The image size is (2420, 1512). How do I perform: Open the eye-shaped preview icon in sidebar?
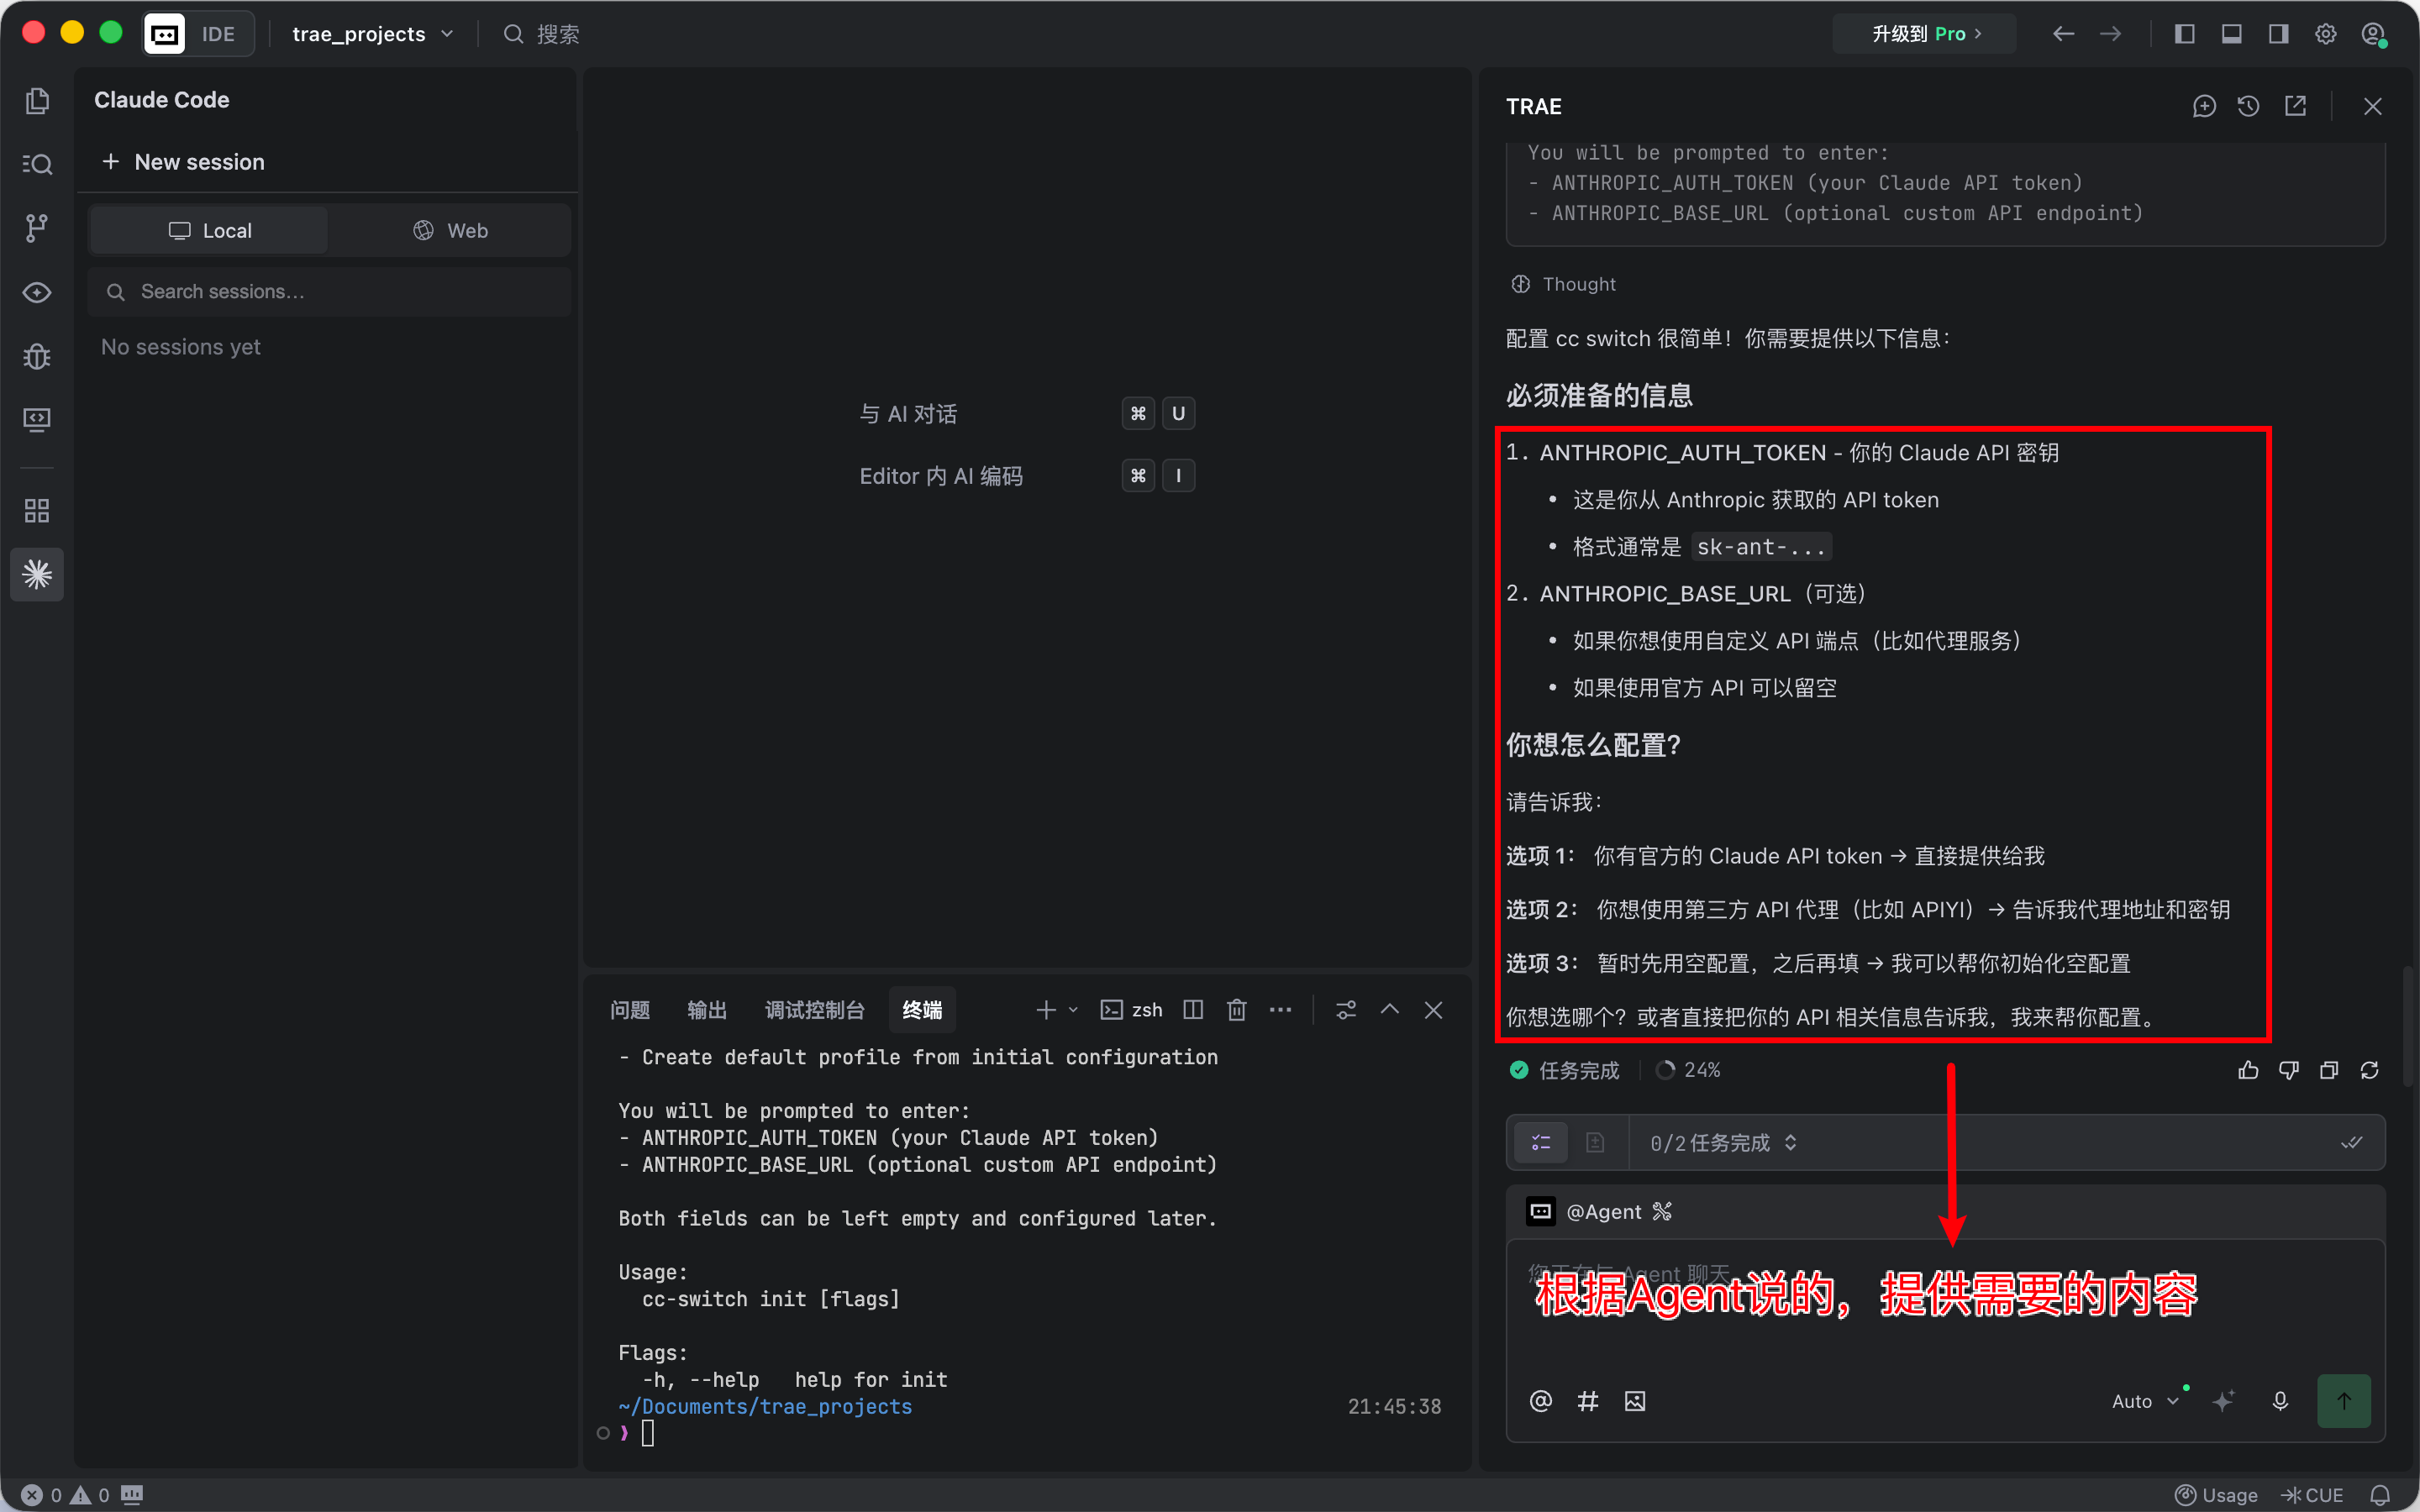(x=37, y=292)
